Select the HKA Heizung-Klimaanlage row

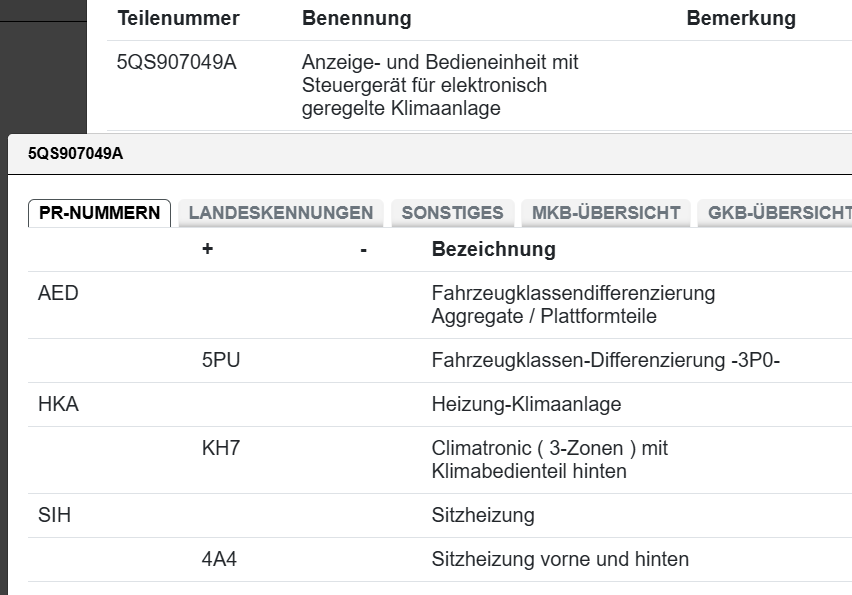[53, 404]
